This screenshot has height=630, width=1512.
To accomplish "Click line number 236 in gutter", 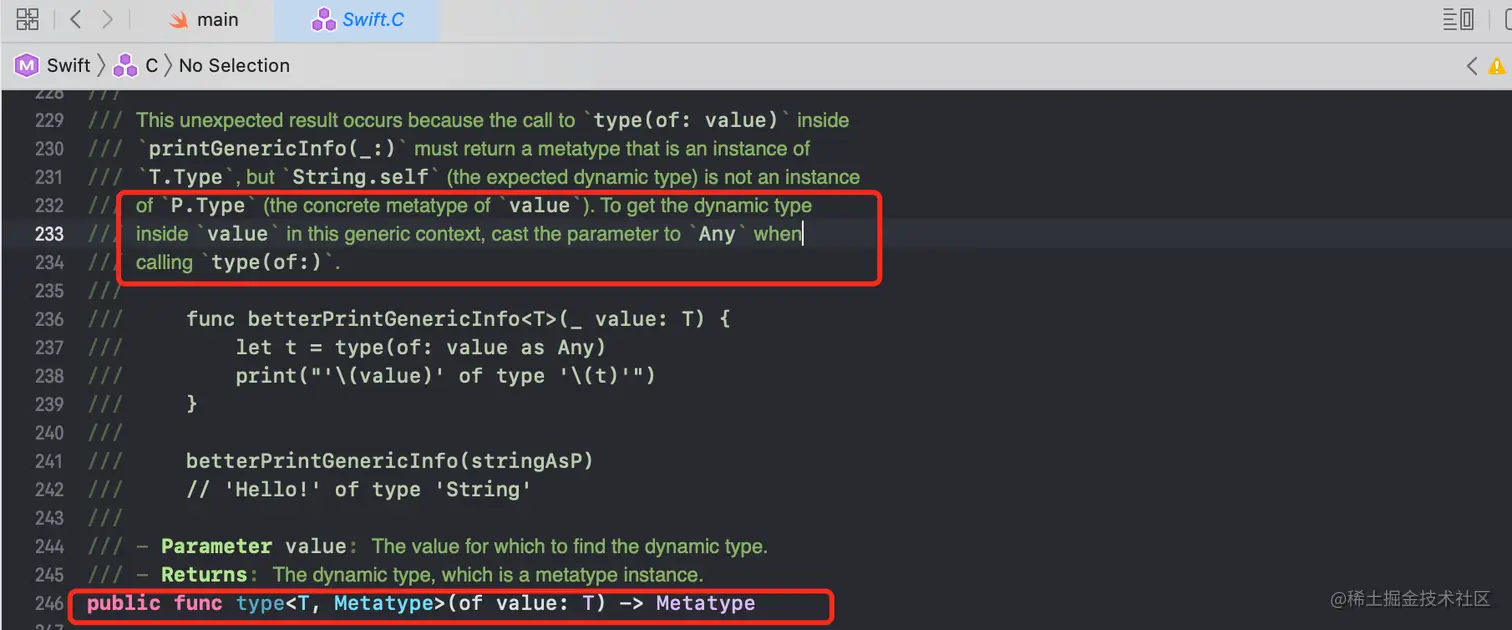I will 49,319.
